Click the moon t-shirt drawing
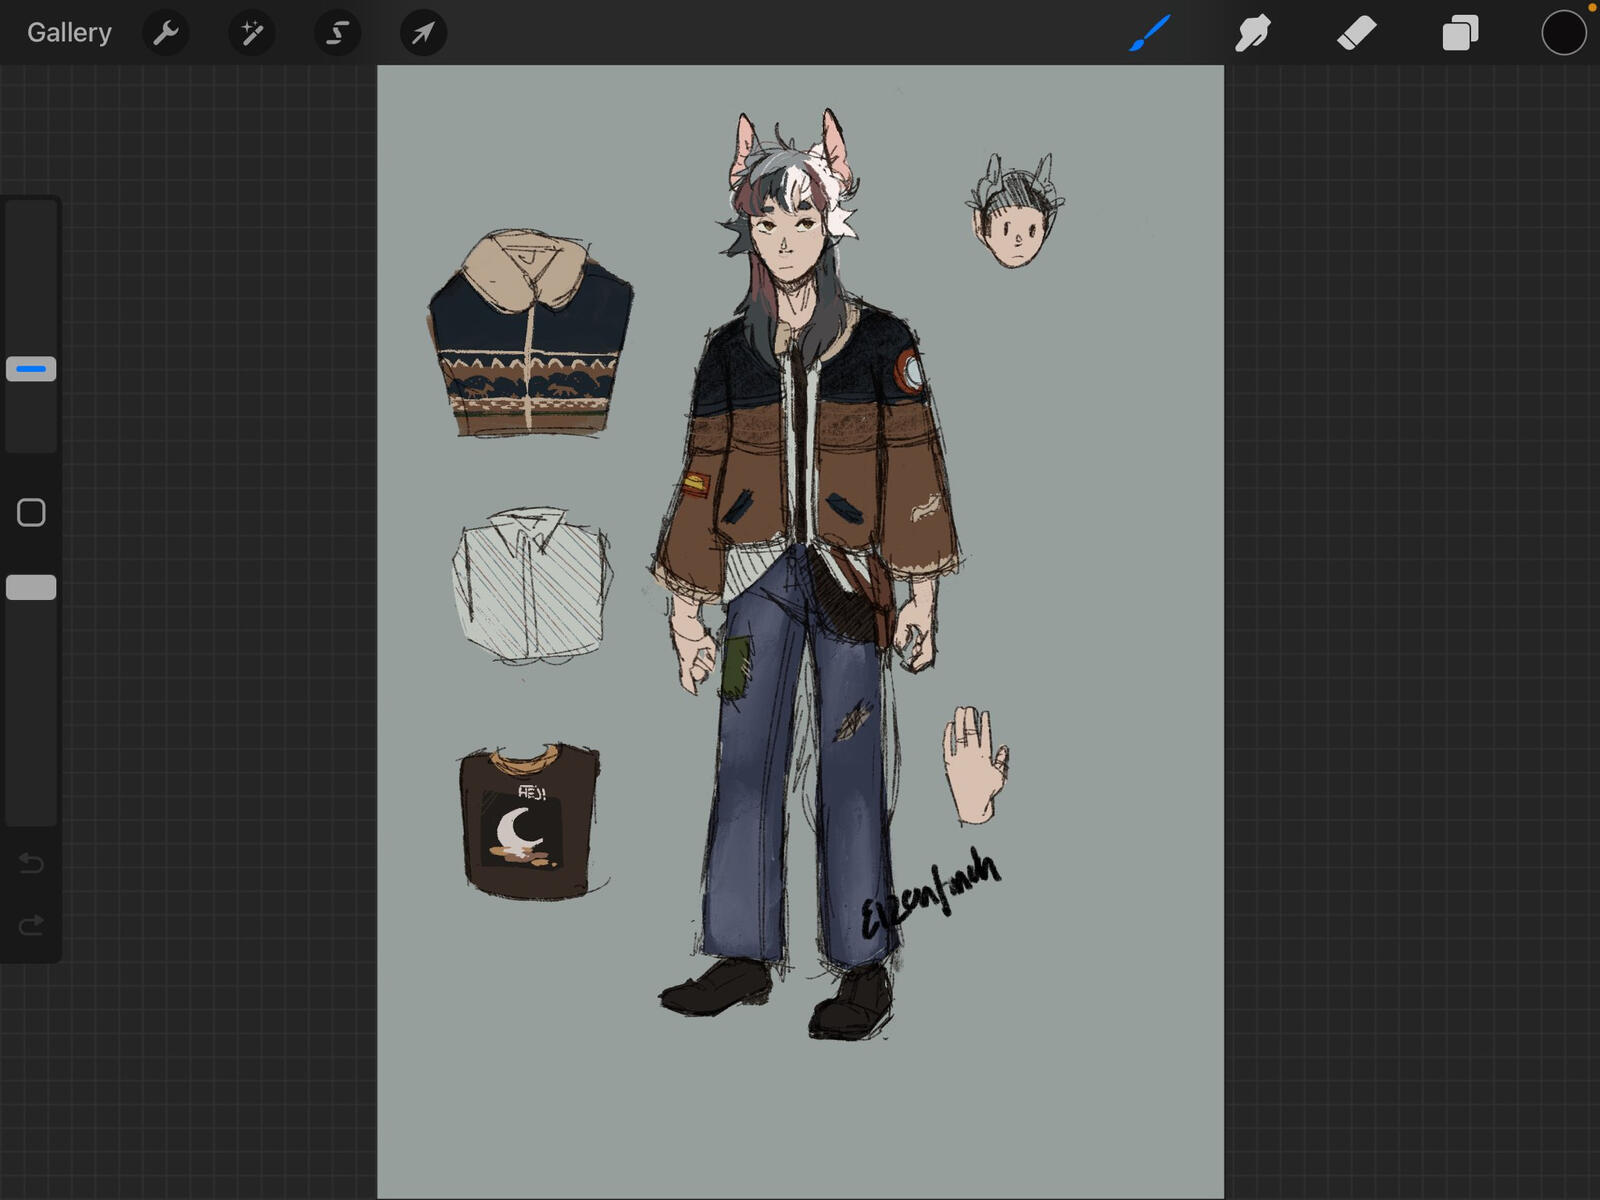 530,820
